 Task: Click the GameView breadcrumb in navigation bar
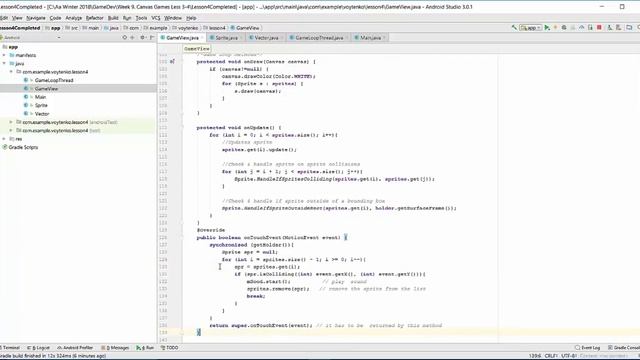pyautogui.click(x=245, y=28)
